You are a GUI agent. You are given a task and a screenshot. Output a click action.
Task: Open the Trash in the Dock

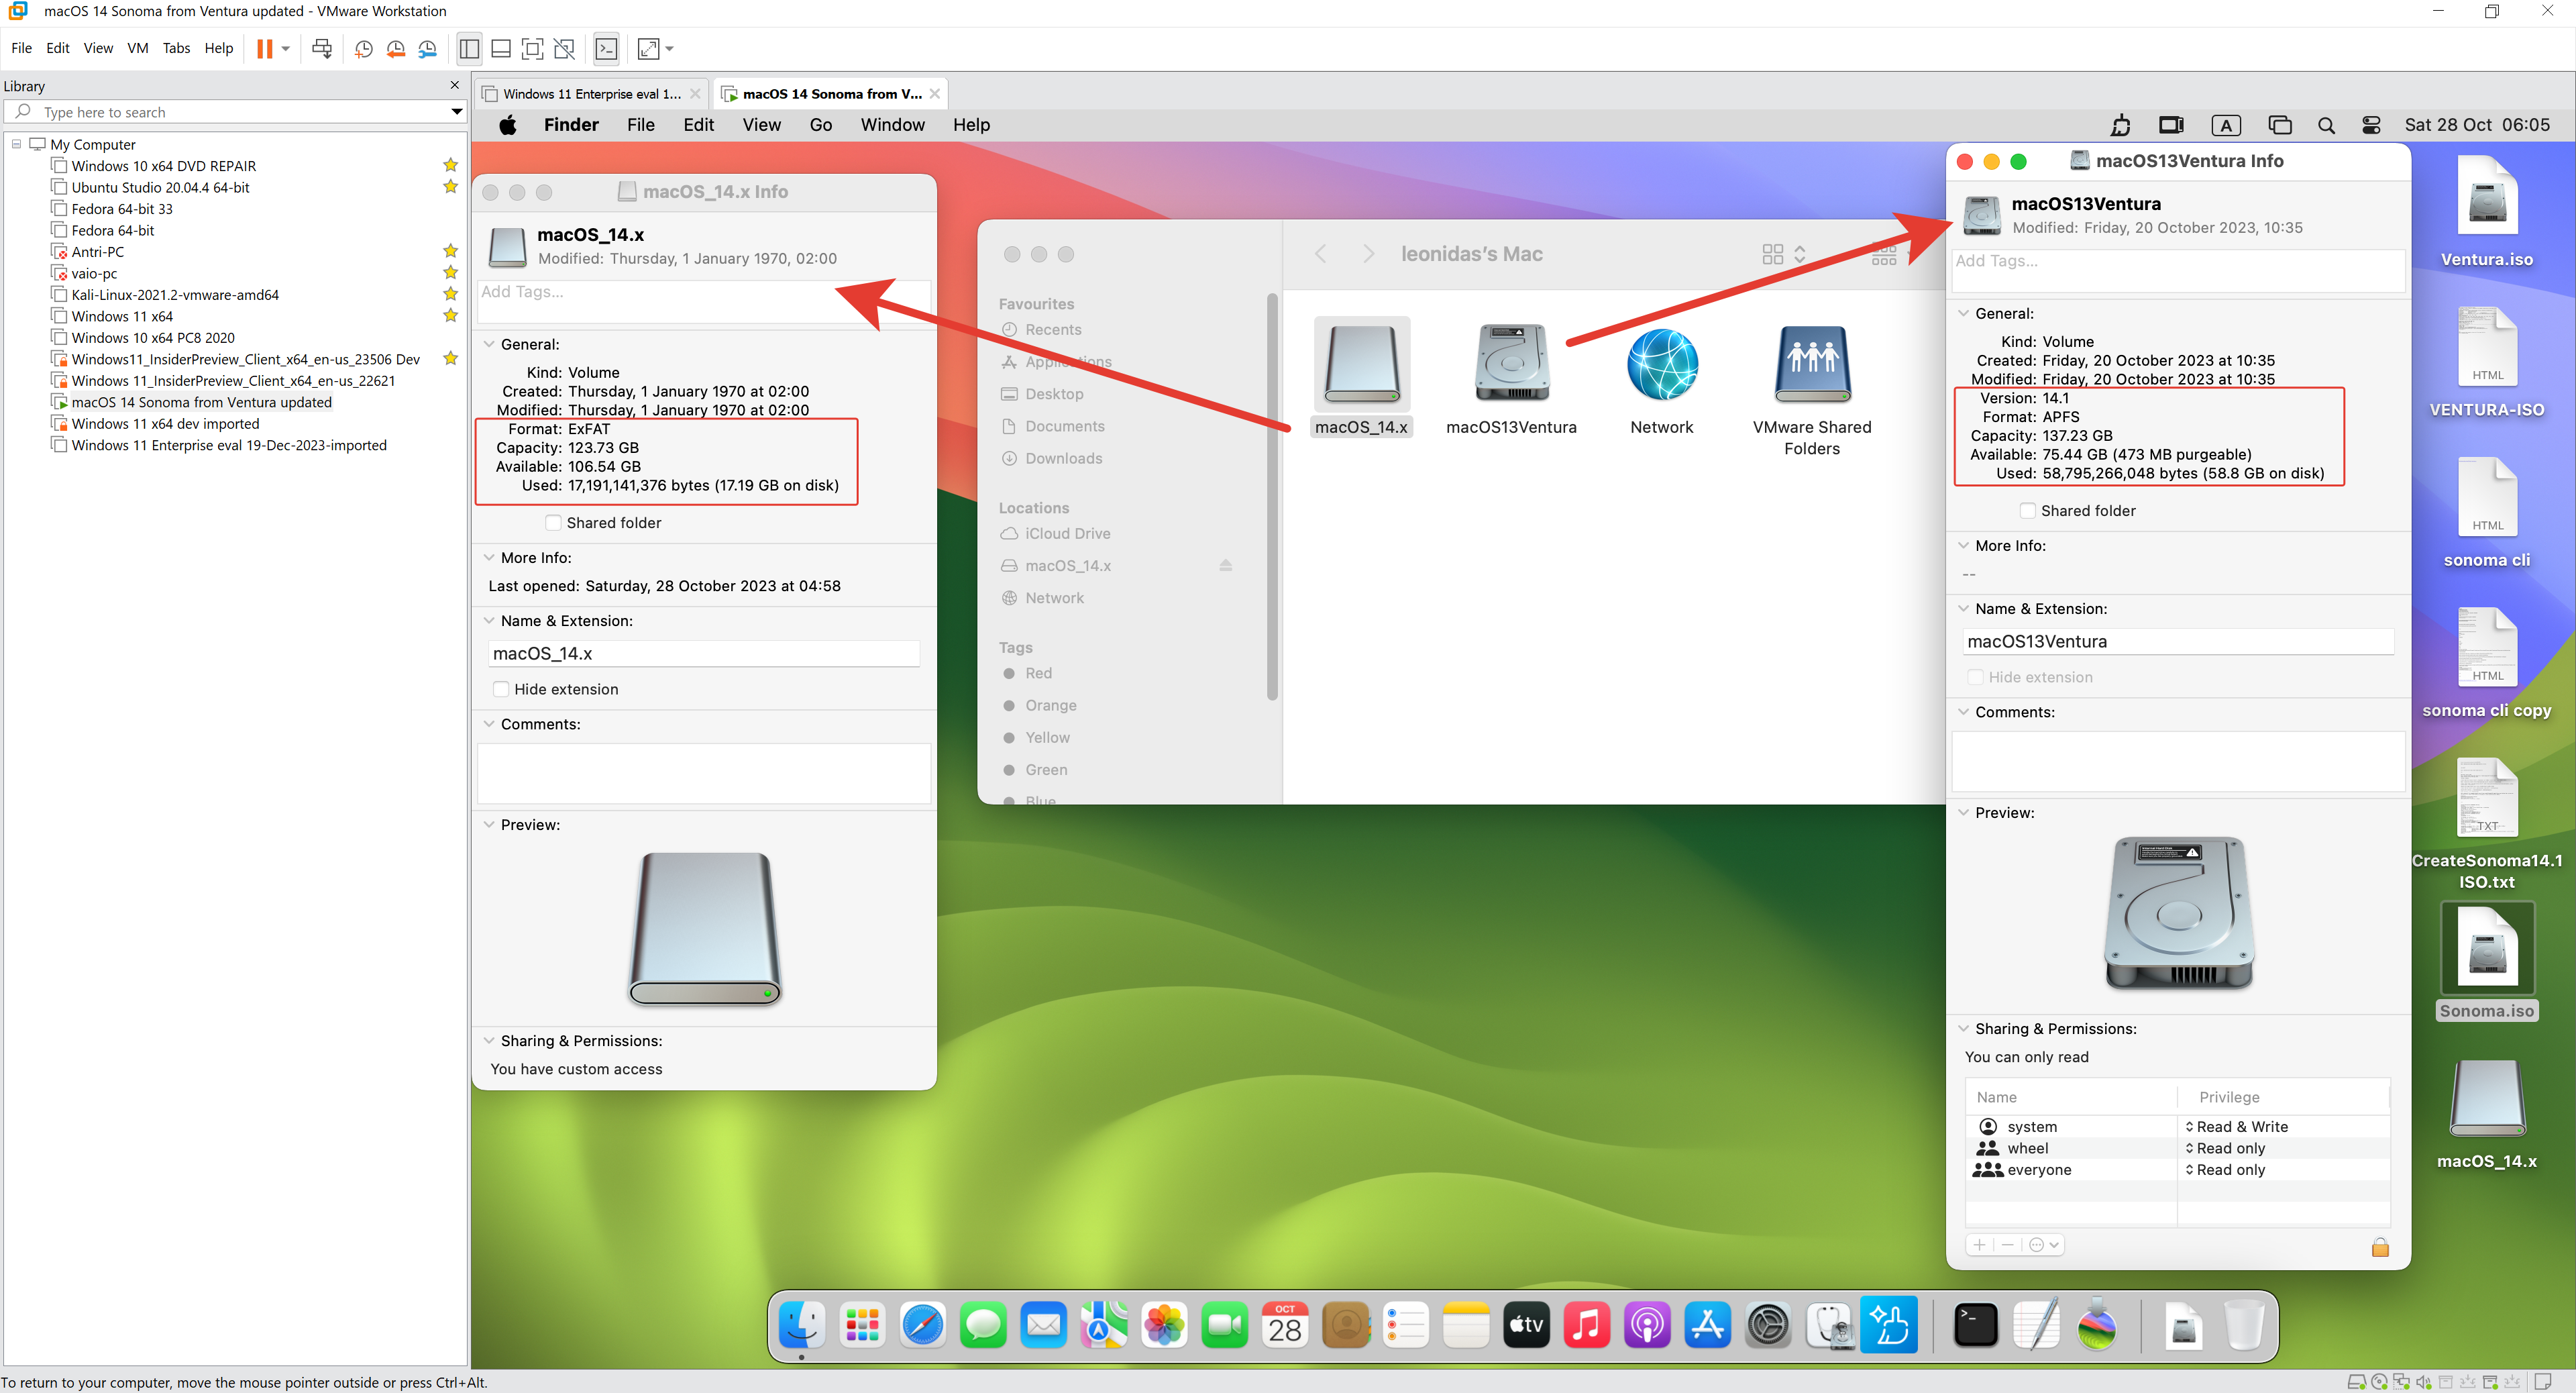[x=2244, y=1325]
